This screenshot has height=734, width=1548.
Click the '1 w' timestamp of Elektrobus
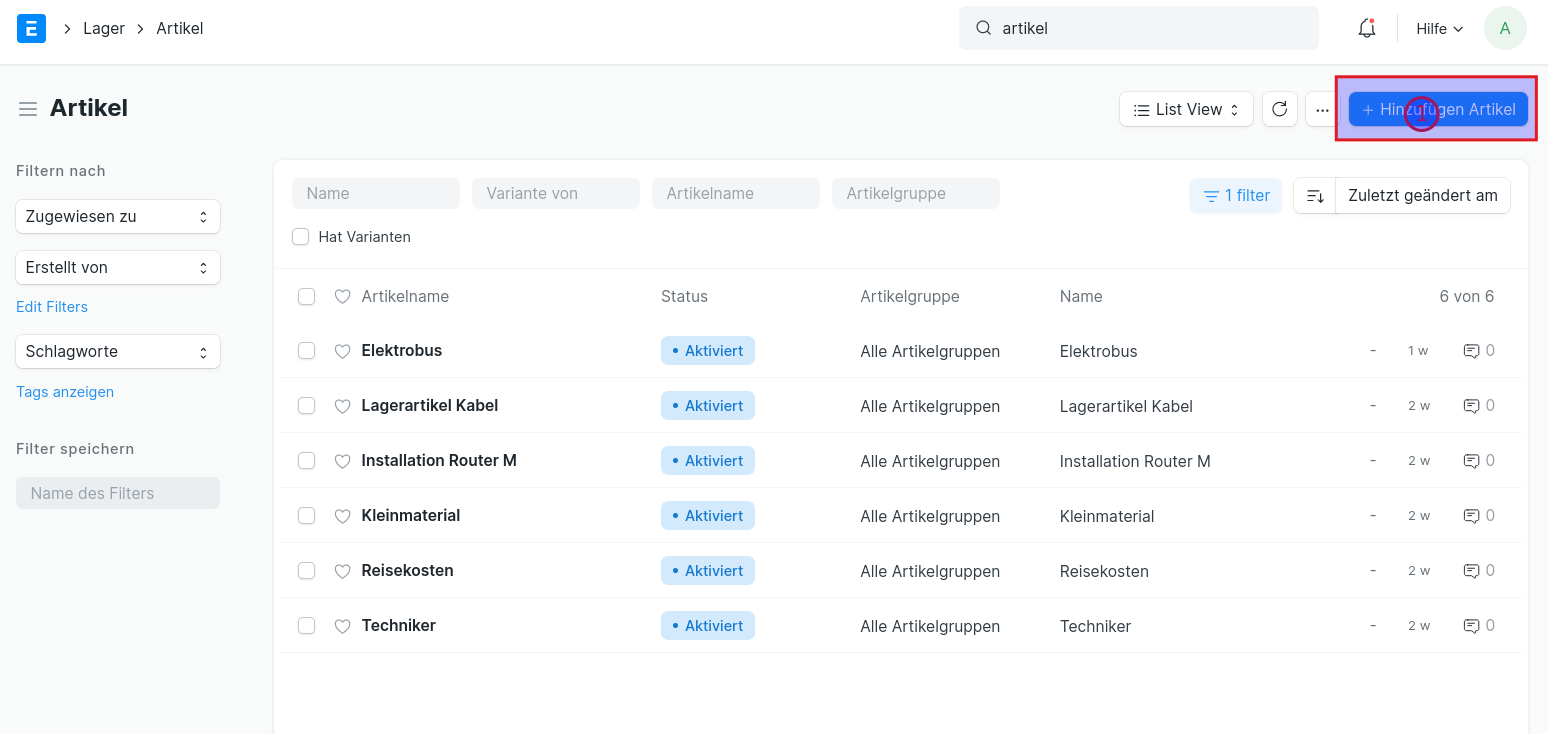1418,351
